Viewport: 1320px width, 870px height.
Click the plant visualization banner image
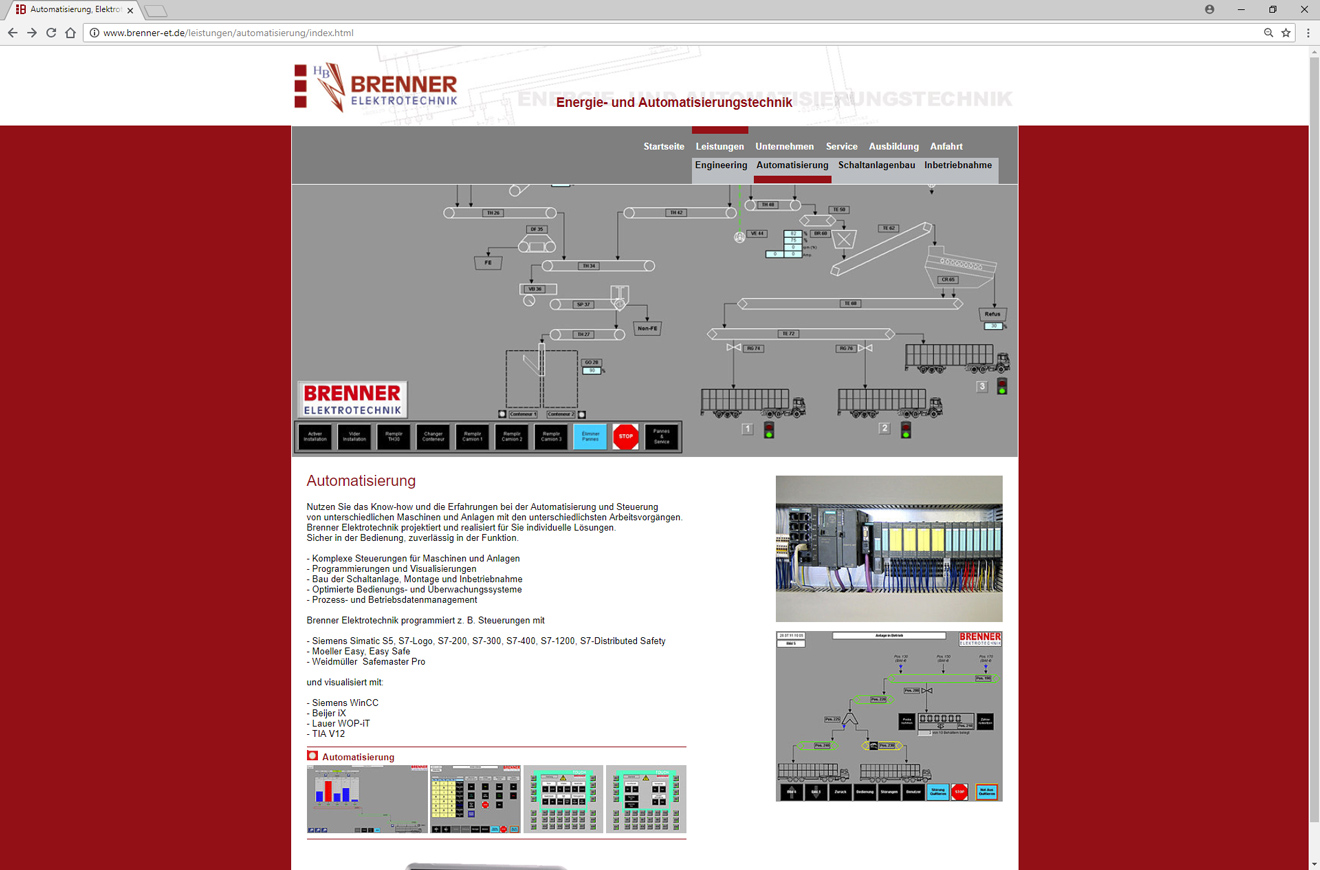655,320
